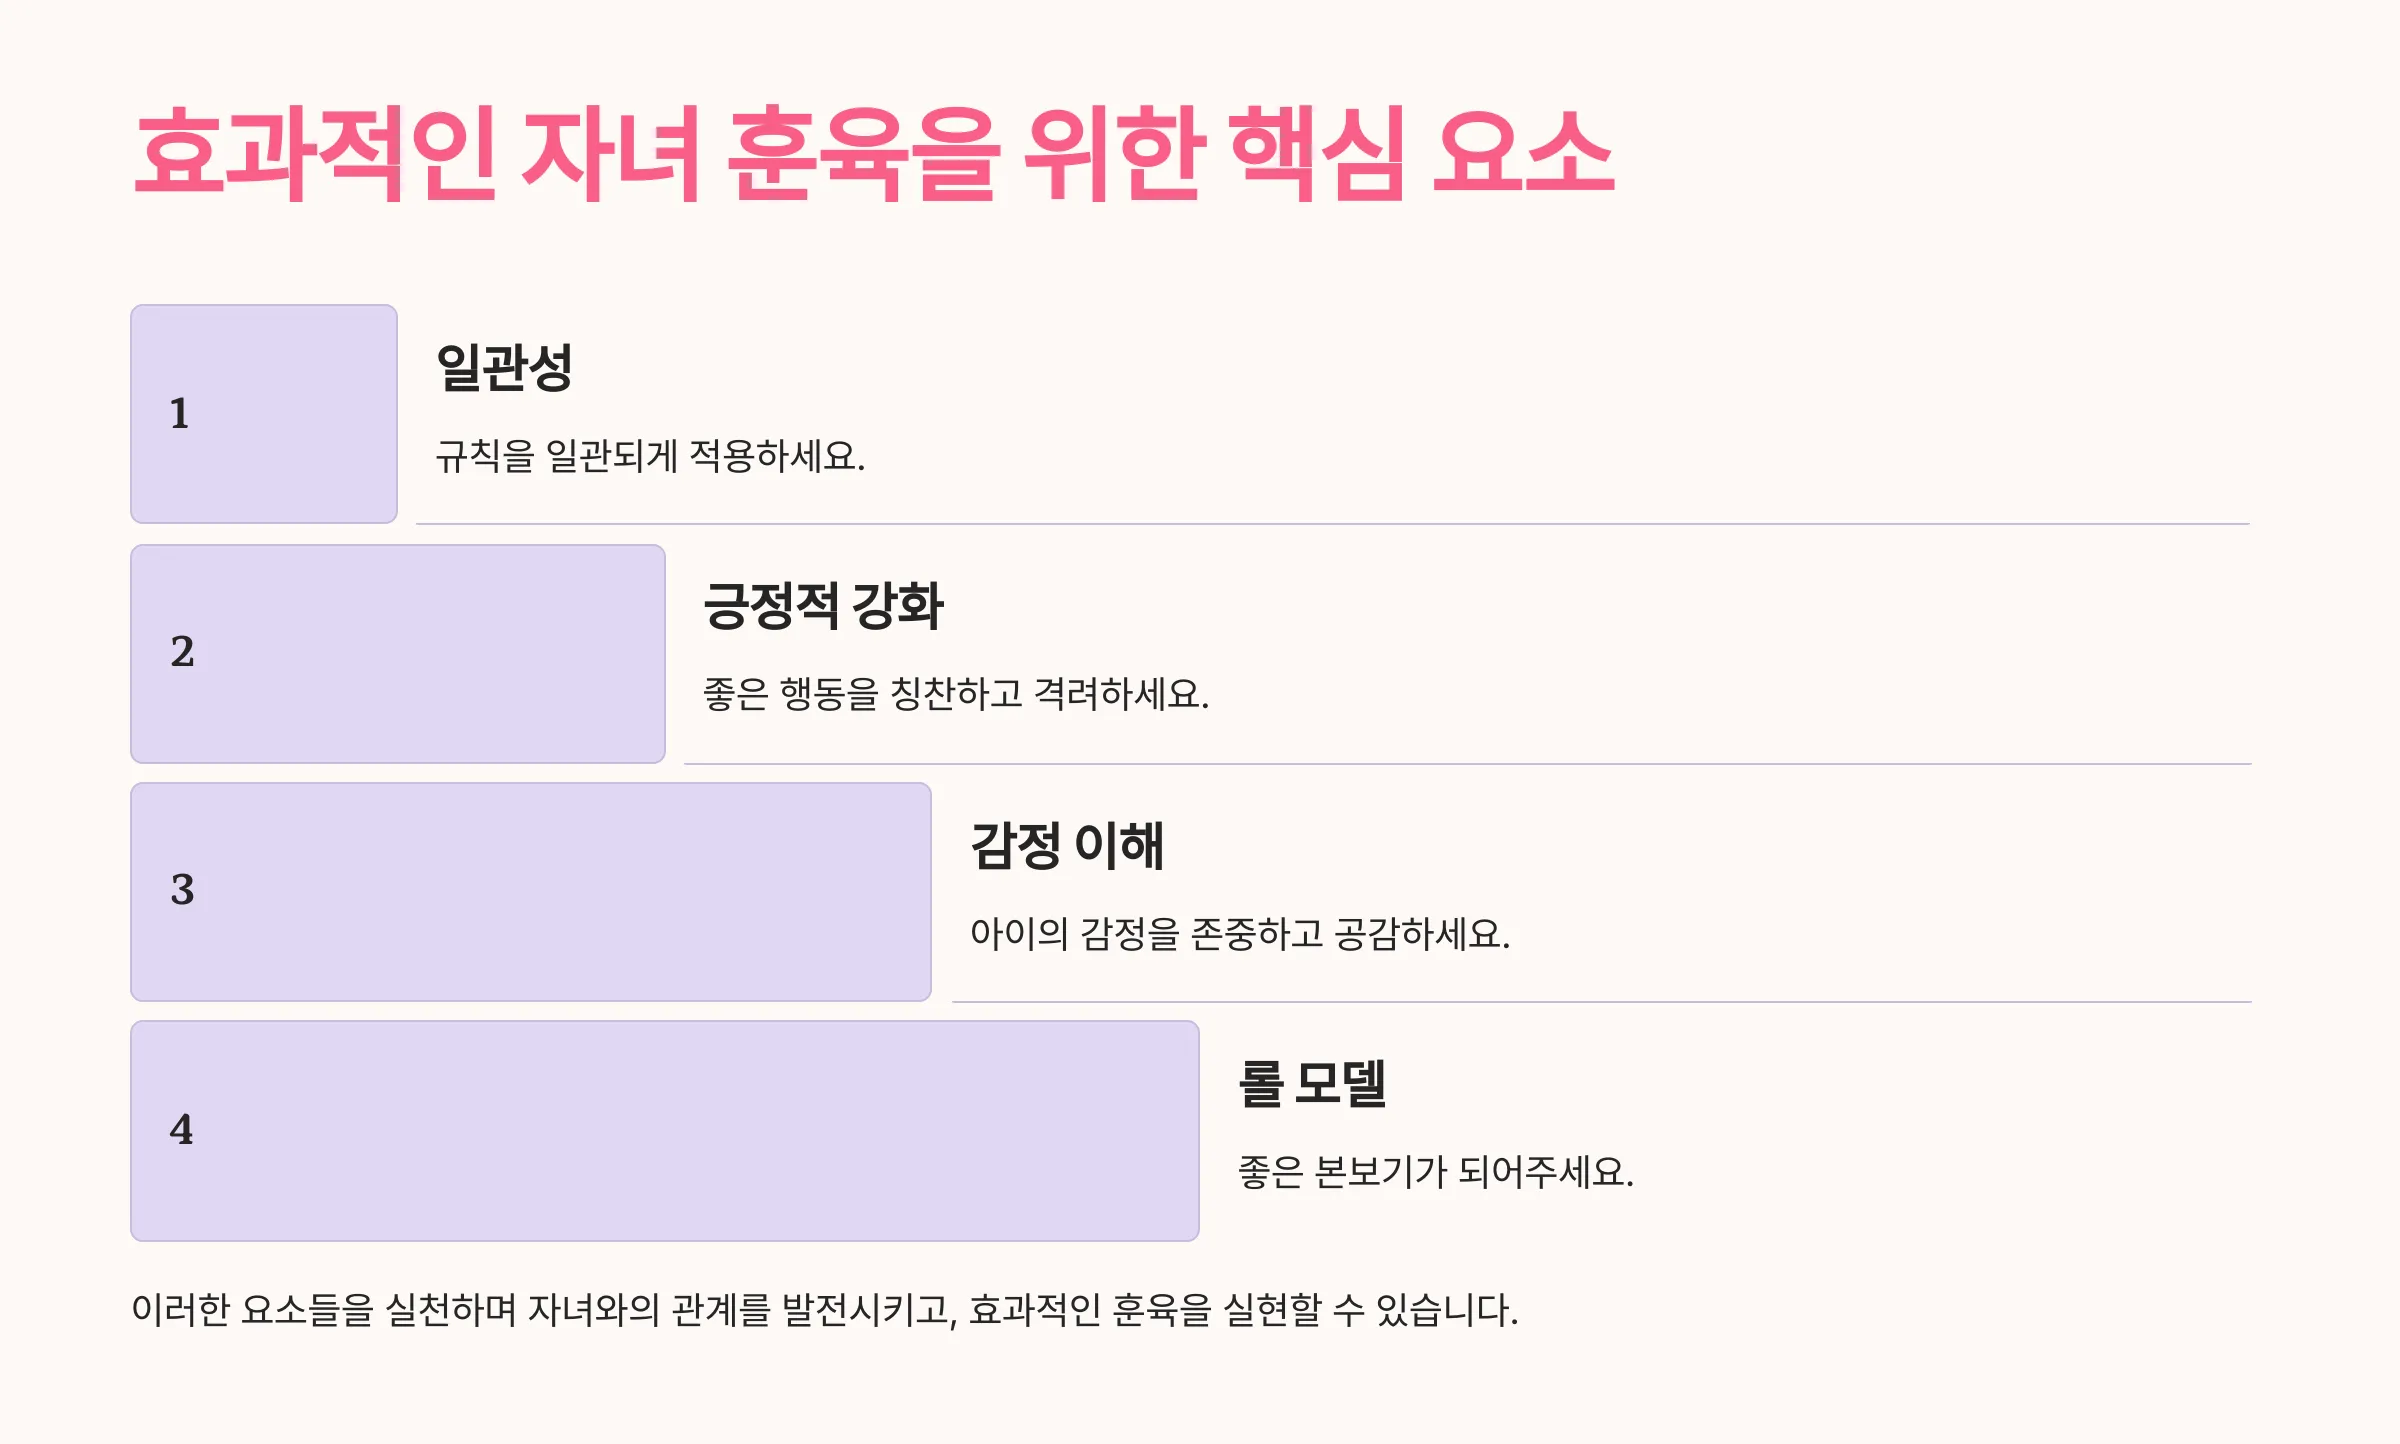Click the divider line under 감정 이해 description
The height and width of the screenshot is (1444, 2400).
pyautogui.click(x=1602, y=1001)
